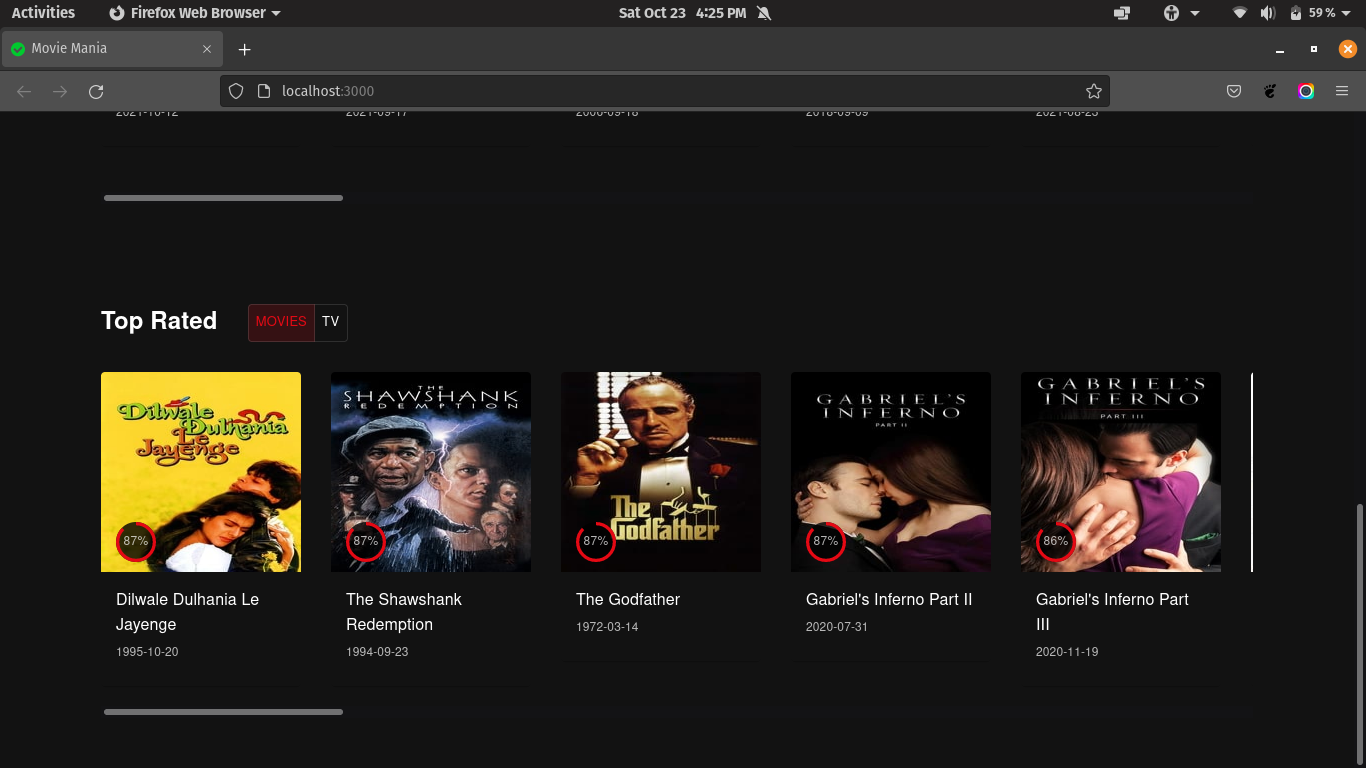Click the date 2020-11-19
1366x768 pixels.
point(1067,652)
